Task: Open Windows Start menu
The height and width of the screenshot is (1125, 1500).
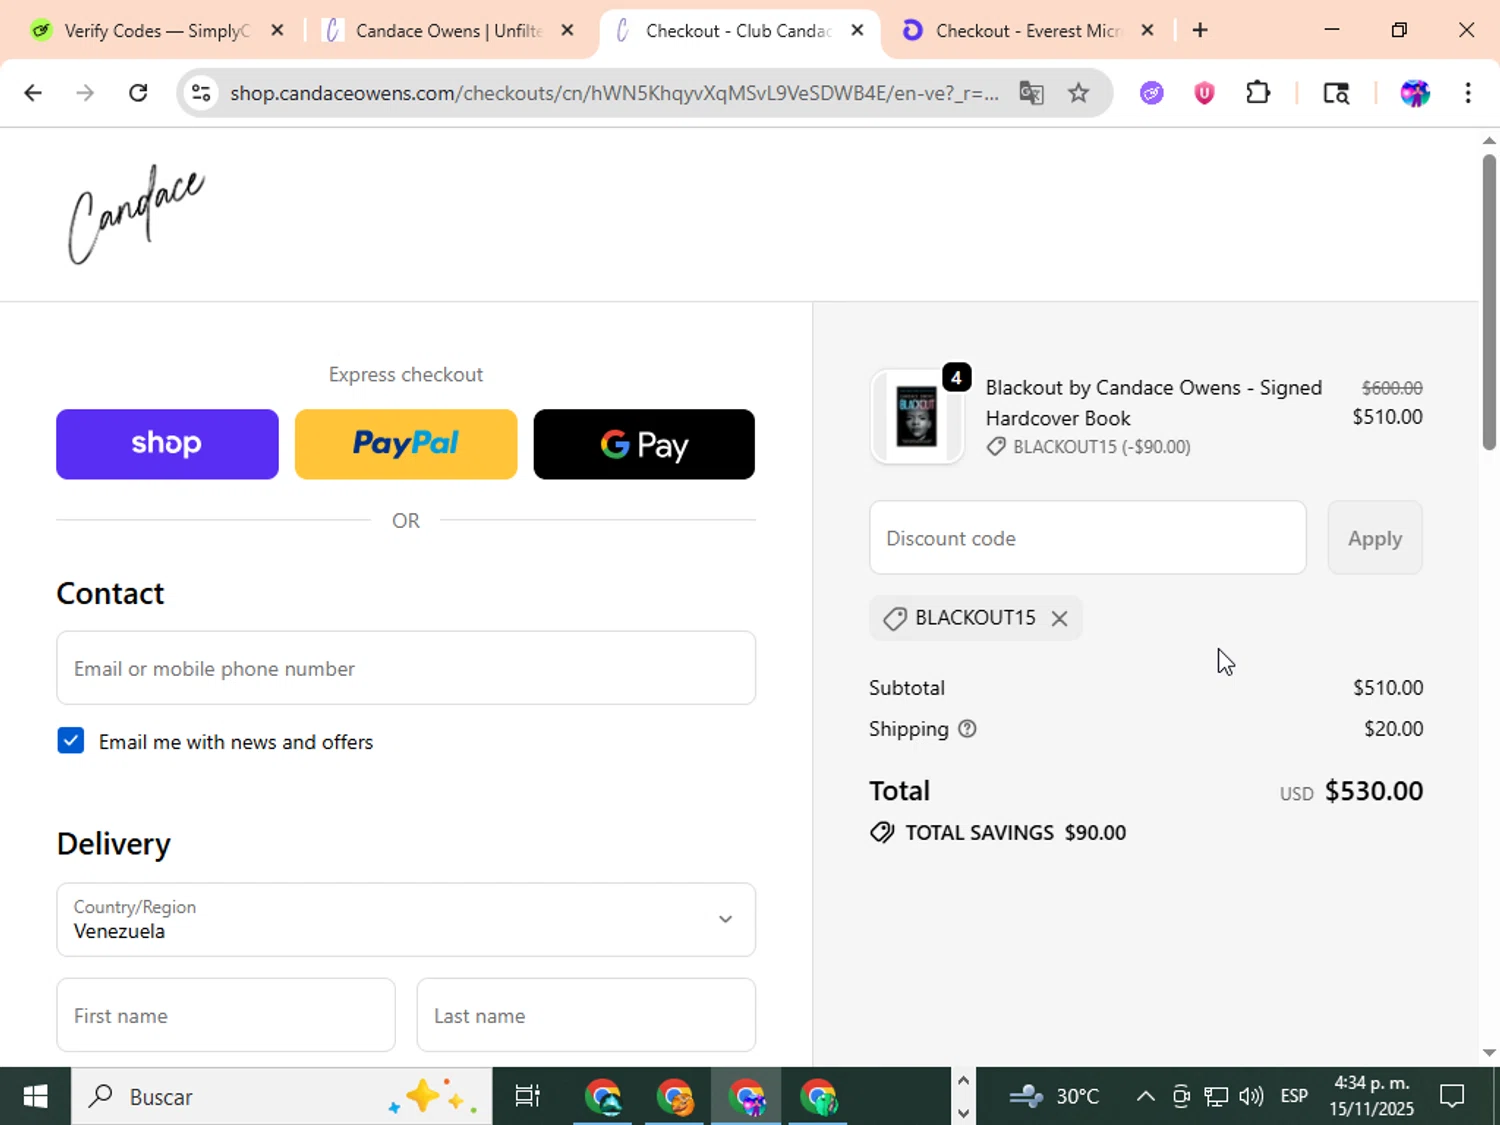Action: [35, 1097]
